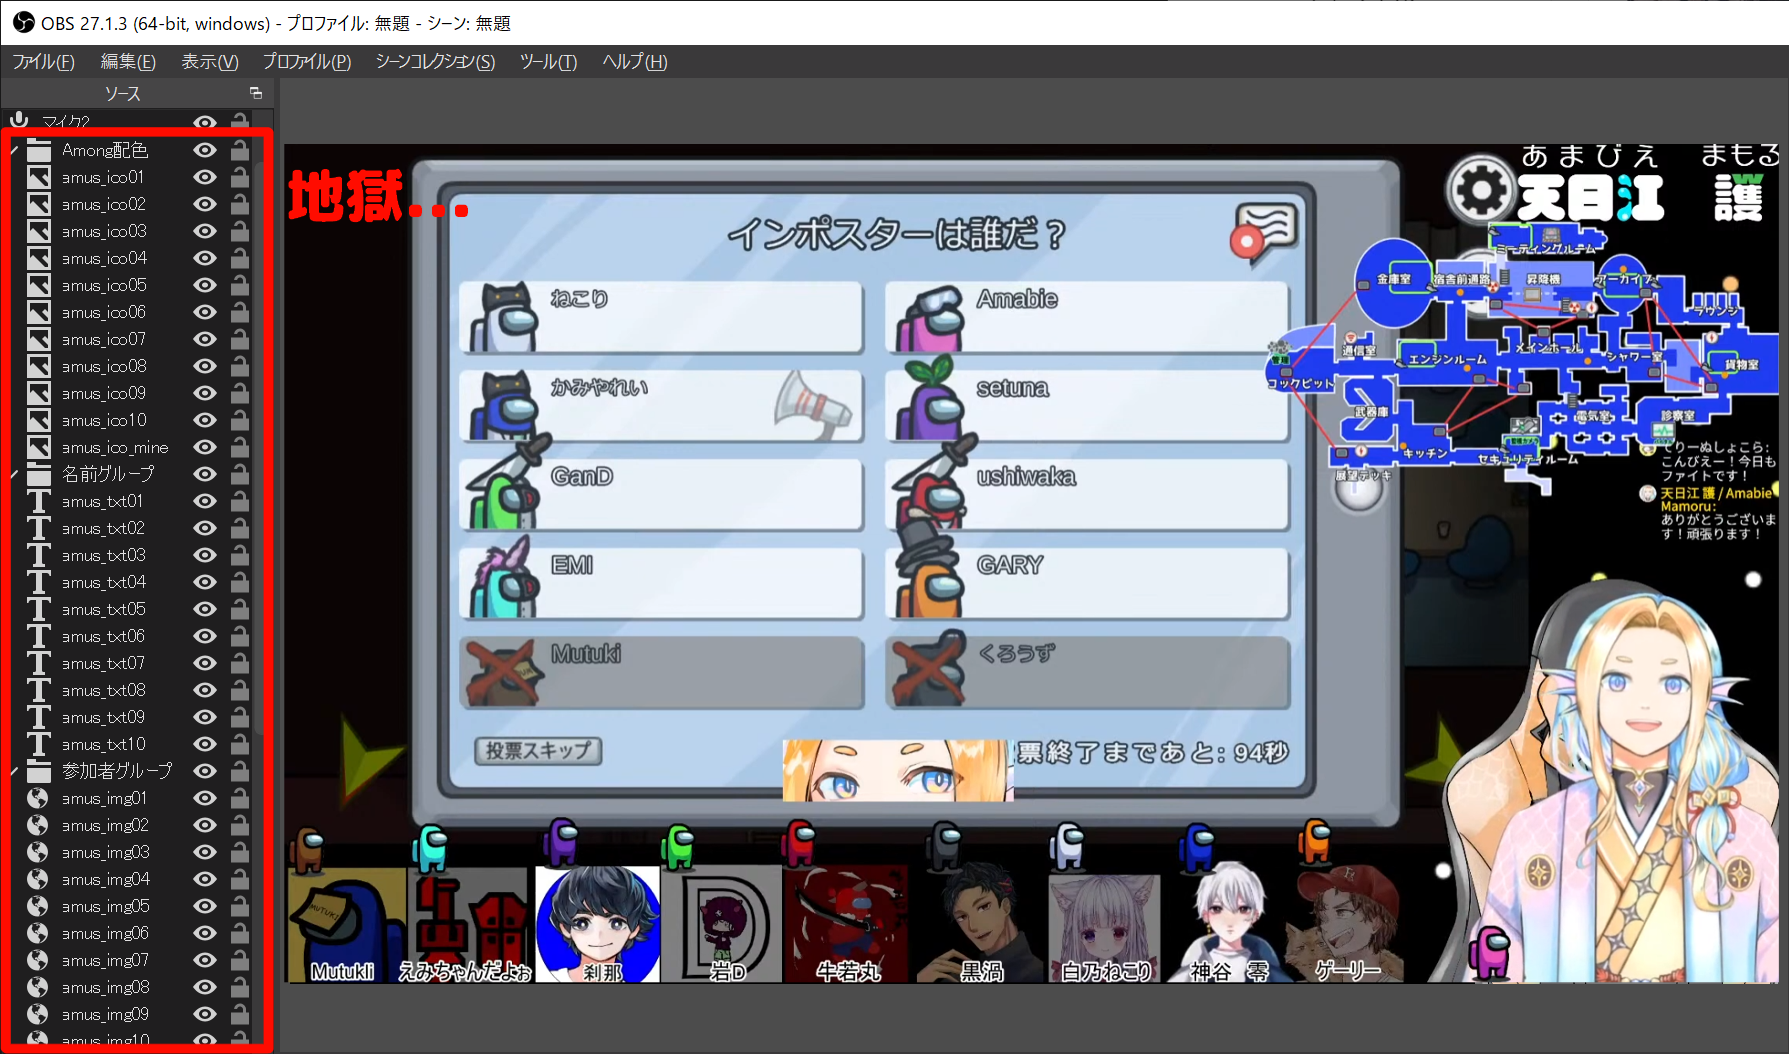
Task: Click the globe icon beside amus_img05
Action: [x=38, y=906]
